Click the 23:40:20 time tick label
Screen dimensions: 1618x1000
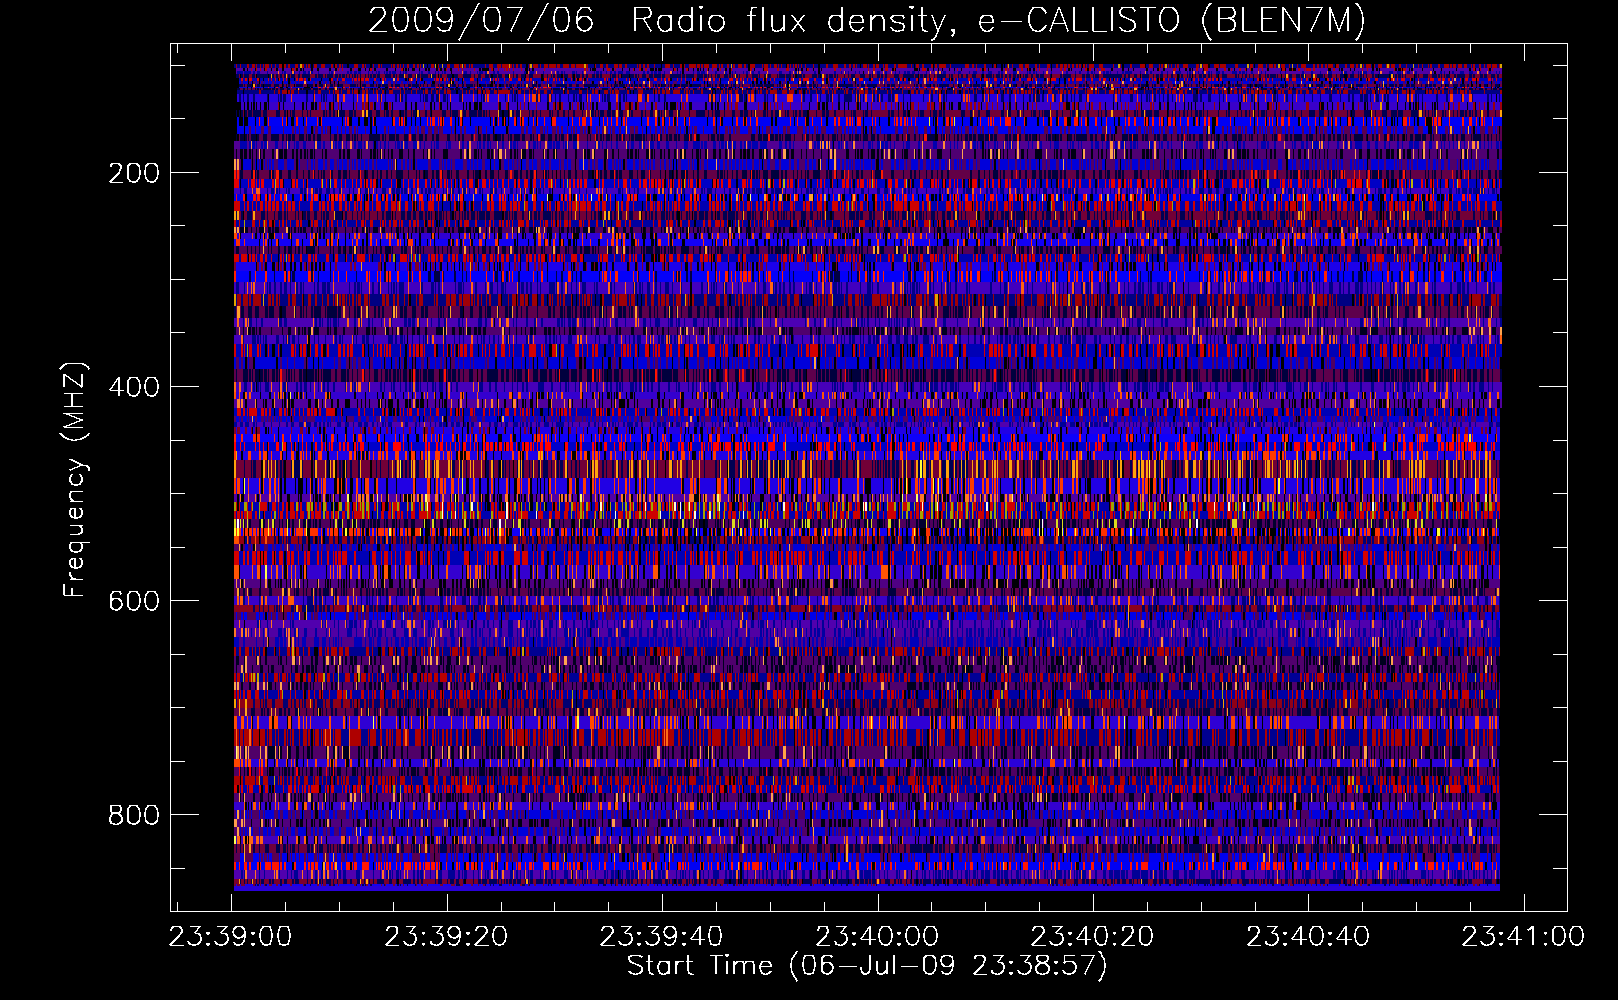(x=1092, y=937)
